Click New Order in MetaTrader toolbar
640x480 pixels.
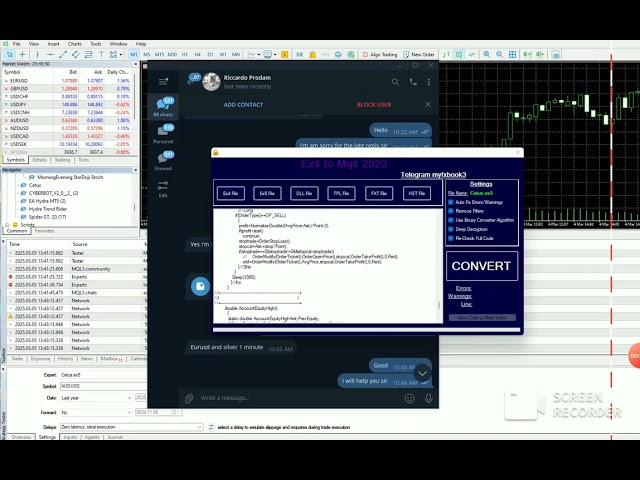pyautogui.click(x=419, y=54)
